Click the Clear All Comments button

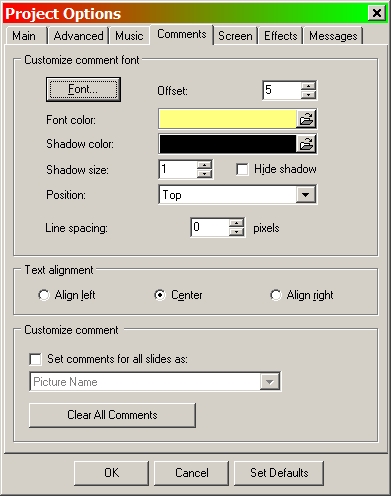pyautogui.click(x=112, y=415)
